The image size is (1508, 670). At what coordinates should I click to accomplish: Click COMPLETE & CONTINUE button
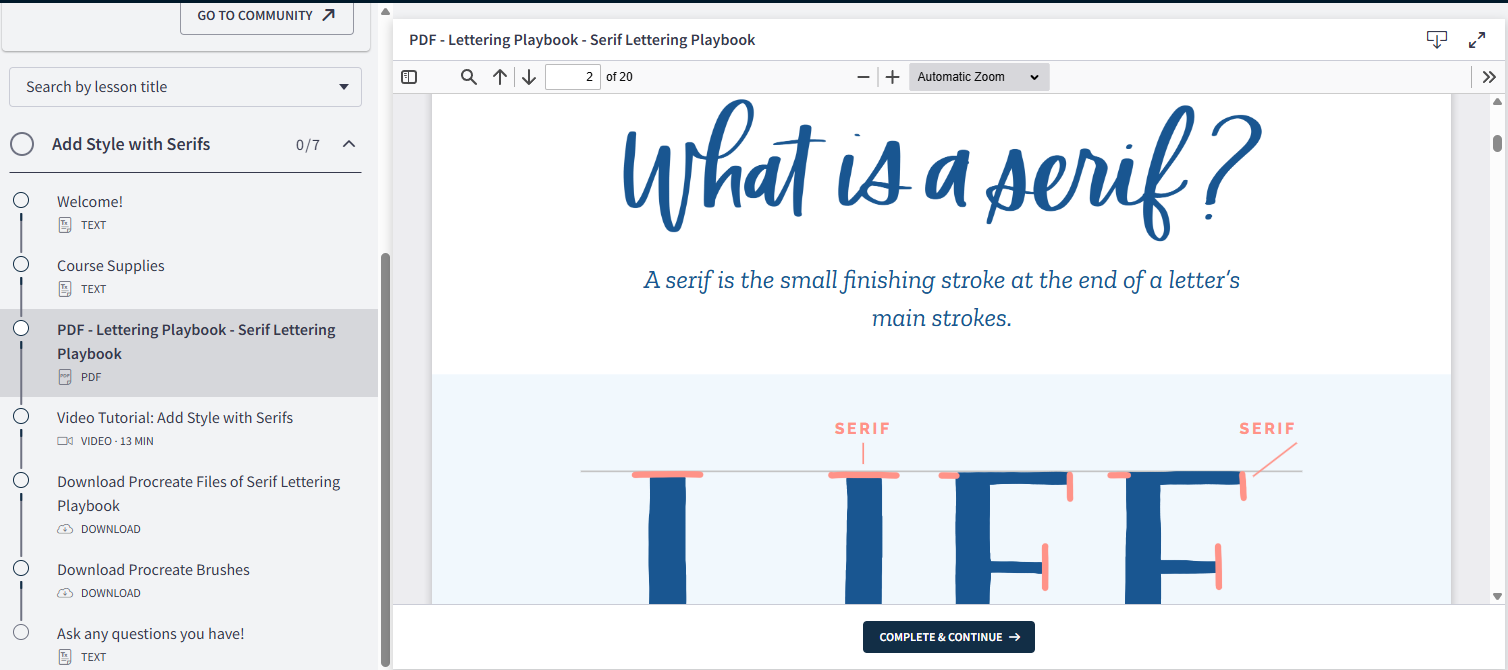pyautogui.click(x=949, y=637)
